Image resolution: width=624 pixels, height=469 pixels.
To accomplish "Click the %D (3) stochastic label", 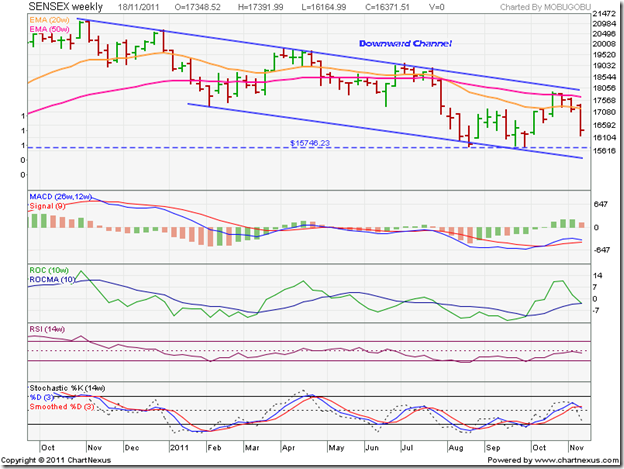I will click(41, 397).
